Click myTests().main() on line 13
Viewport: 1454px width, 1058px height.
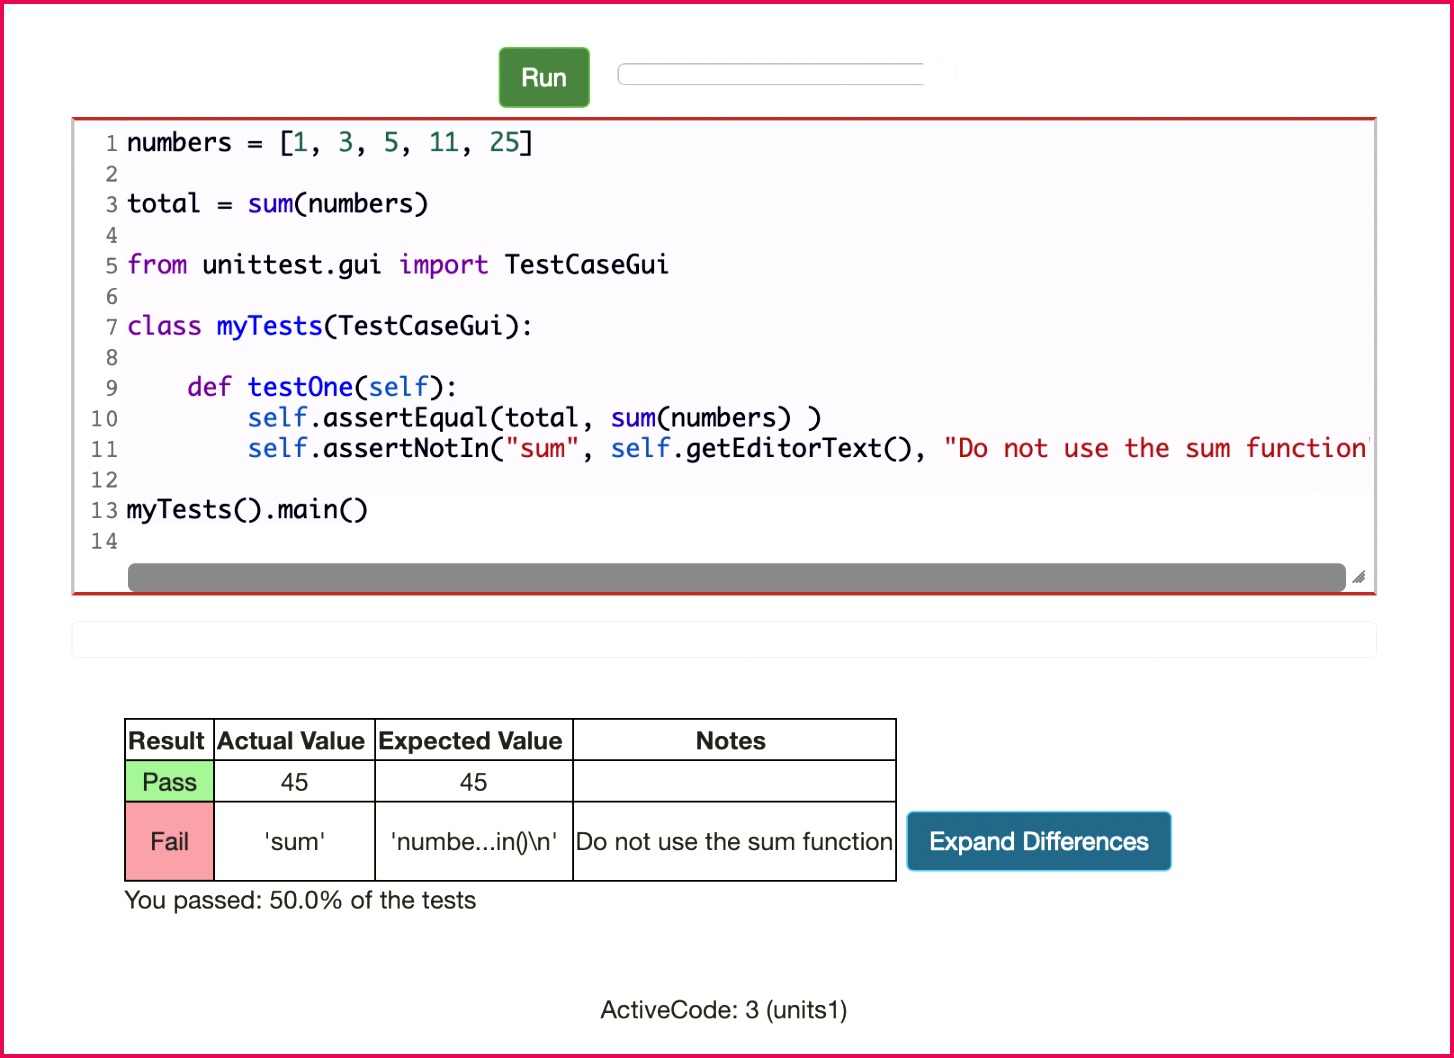pos(247,510)
